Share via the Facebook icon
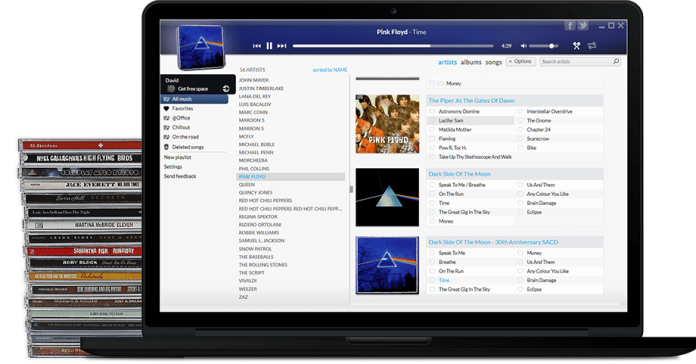The image size is (696, 364). 570,25
